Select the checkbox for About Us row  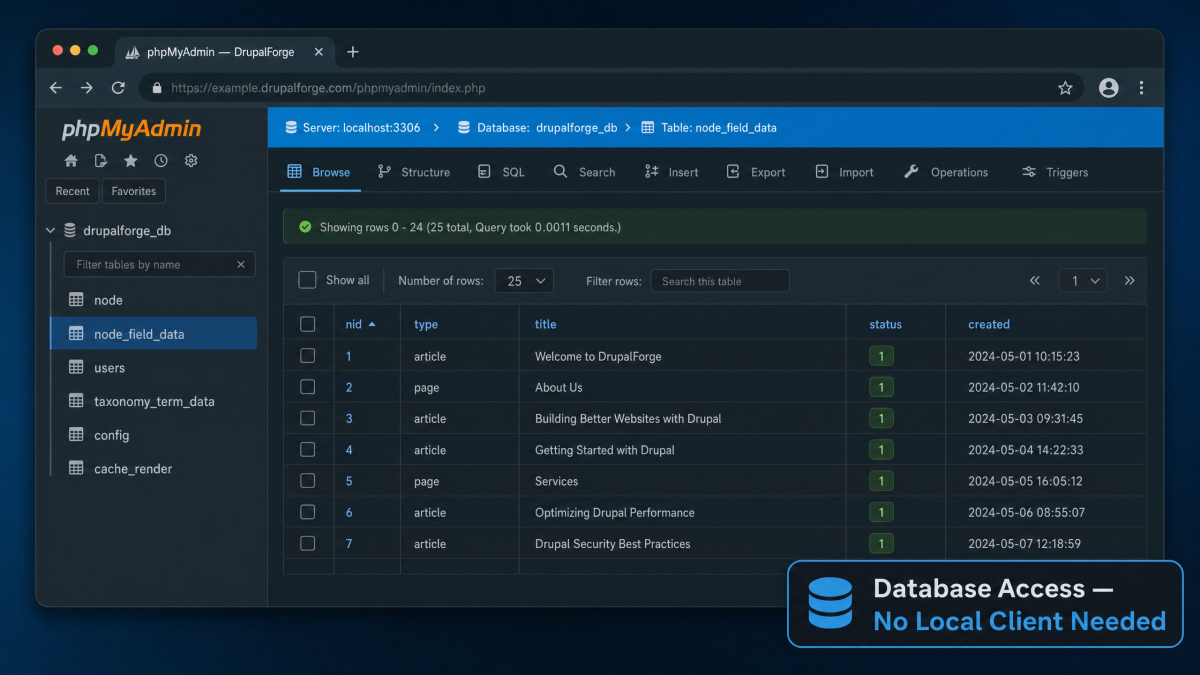pyautogui.click(x=308, y=387)
